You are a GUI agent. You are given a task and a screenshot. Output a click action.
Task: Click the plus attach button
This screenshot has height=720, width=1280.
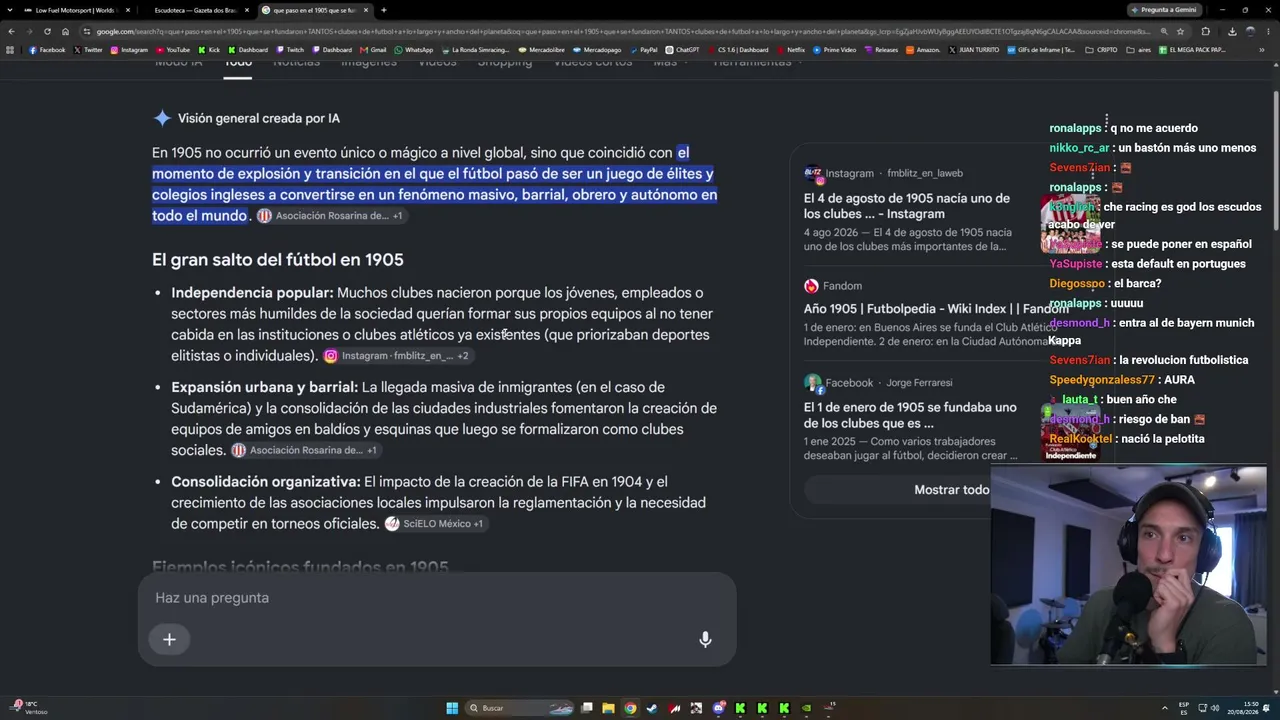coord(169,640)
